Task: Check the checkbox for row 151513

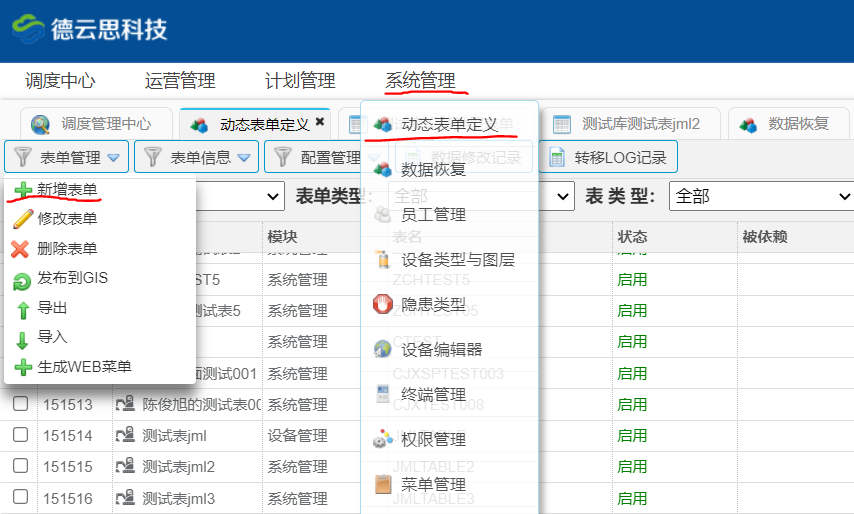Action: coord(20,405)
